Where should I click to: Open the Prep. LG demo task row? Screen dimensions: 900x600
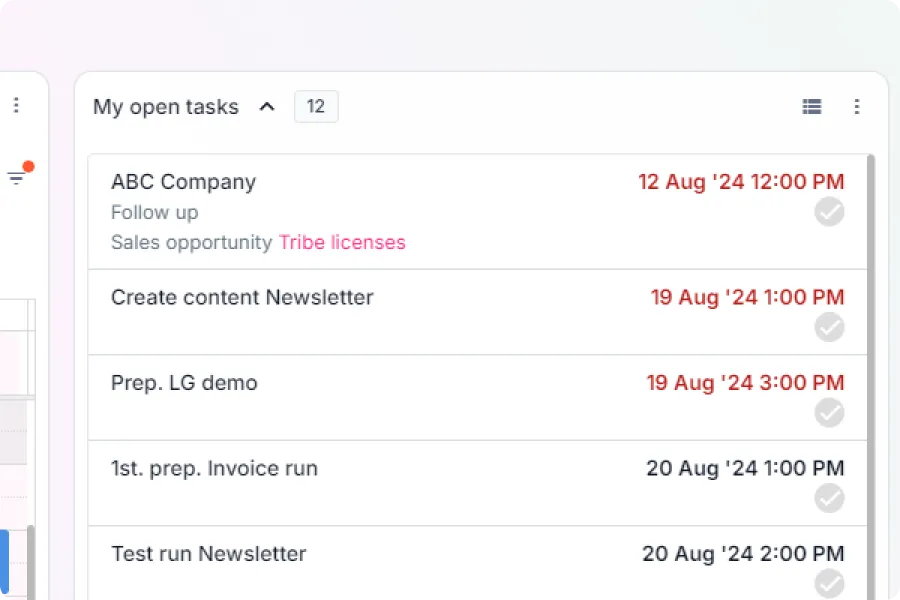(x=477, y=397)
